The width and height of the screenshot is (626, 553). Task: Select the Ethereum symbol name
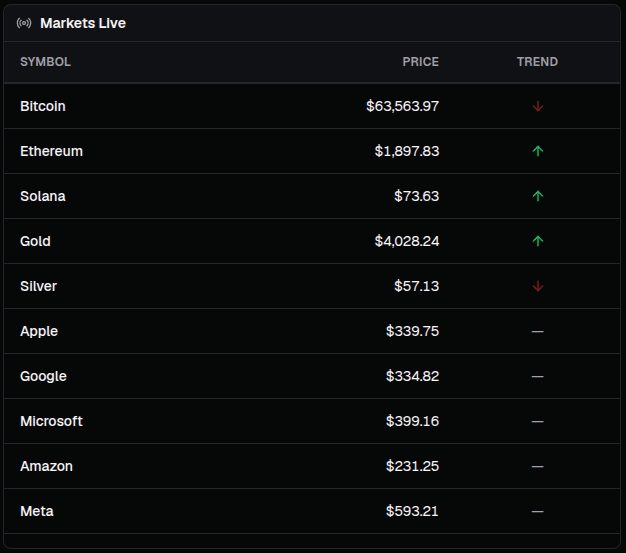[x=52, y=151]
